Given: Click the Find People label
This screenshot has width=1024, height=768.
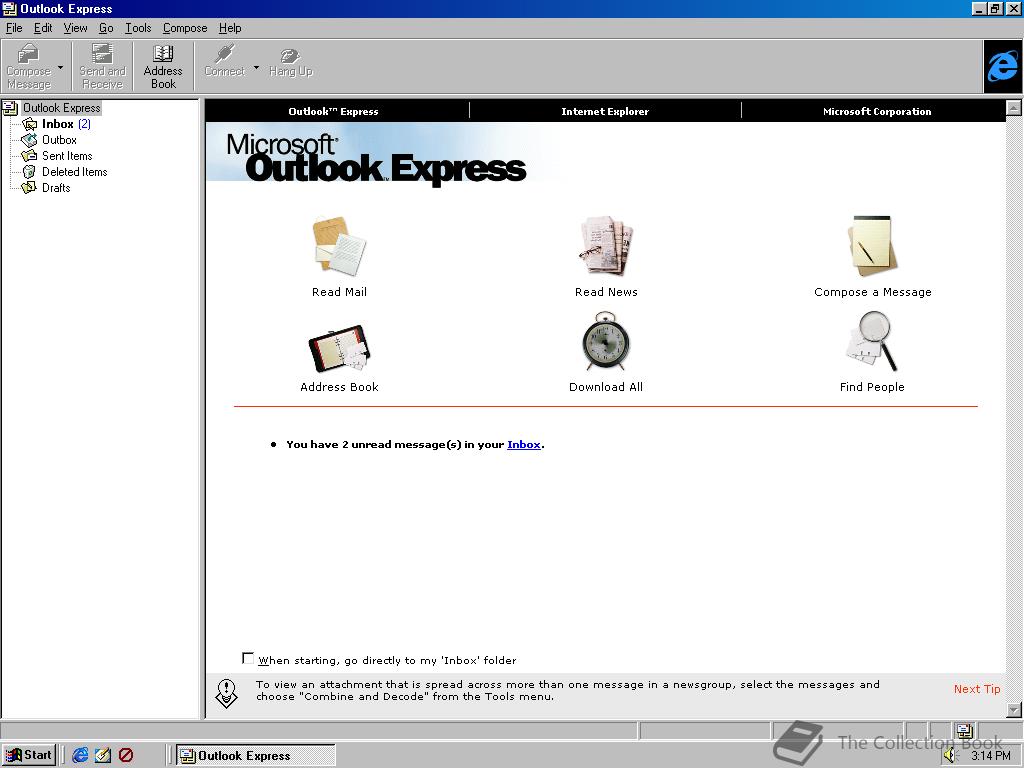Looking at the screenshot, I should click(x=872, y=387).
